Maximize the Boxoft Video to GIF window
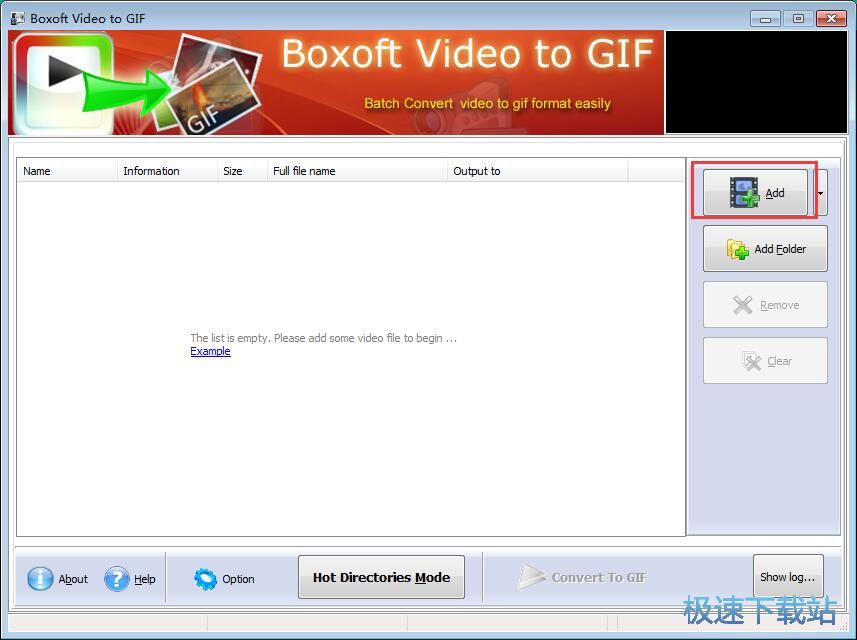This screenshot has width=857, height=640. coord(798,19)
